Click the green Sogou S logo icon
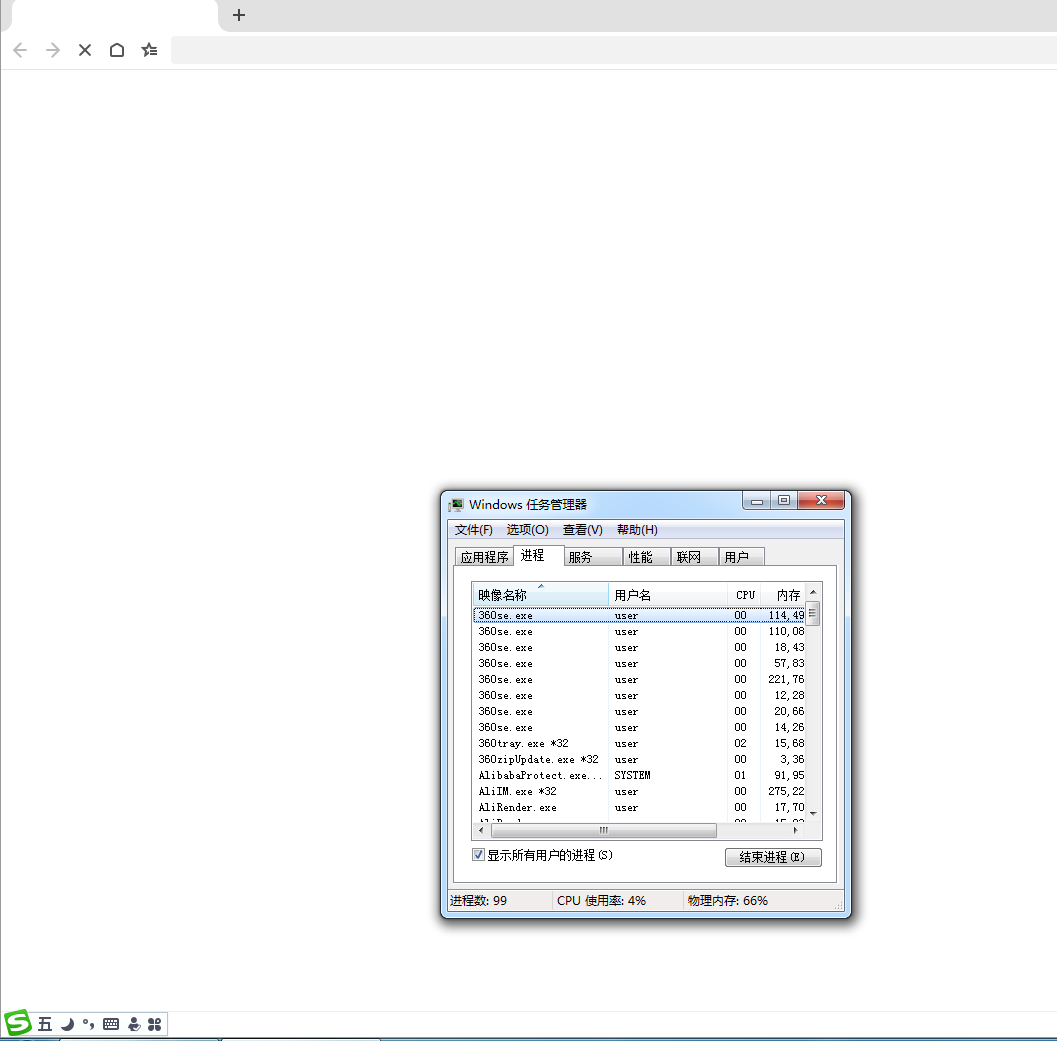 (18, 1023)
